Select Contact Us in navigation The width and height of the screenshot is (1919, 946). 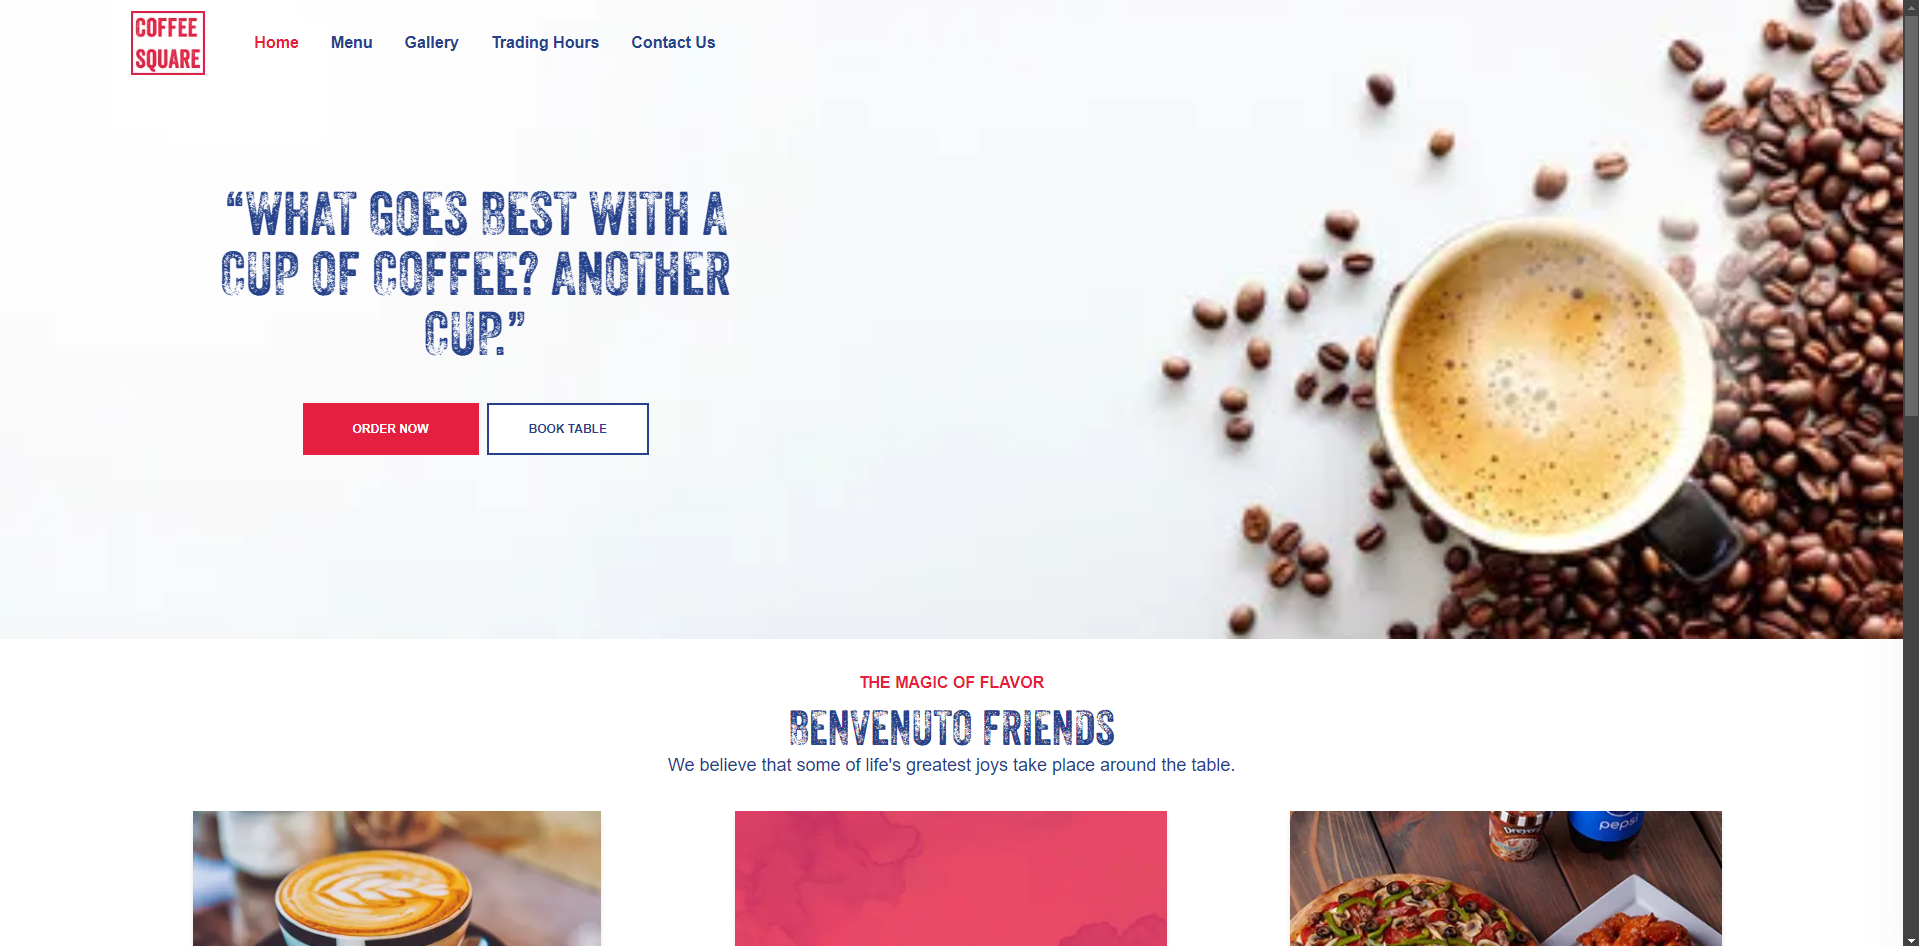pyautogui.click(x=673, y=42)
